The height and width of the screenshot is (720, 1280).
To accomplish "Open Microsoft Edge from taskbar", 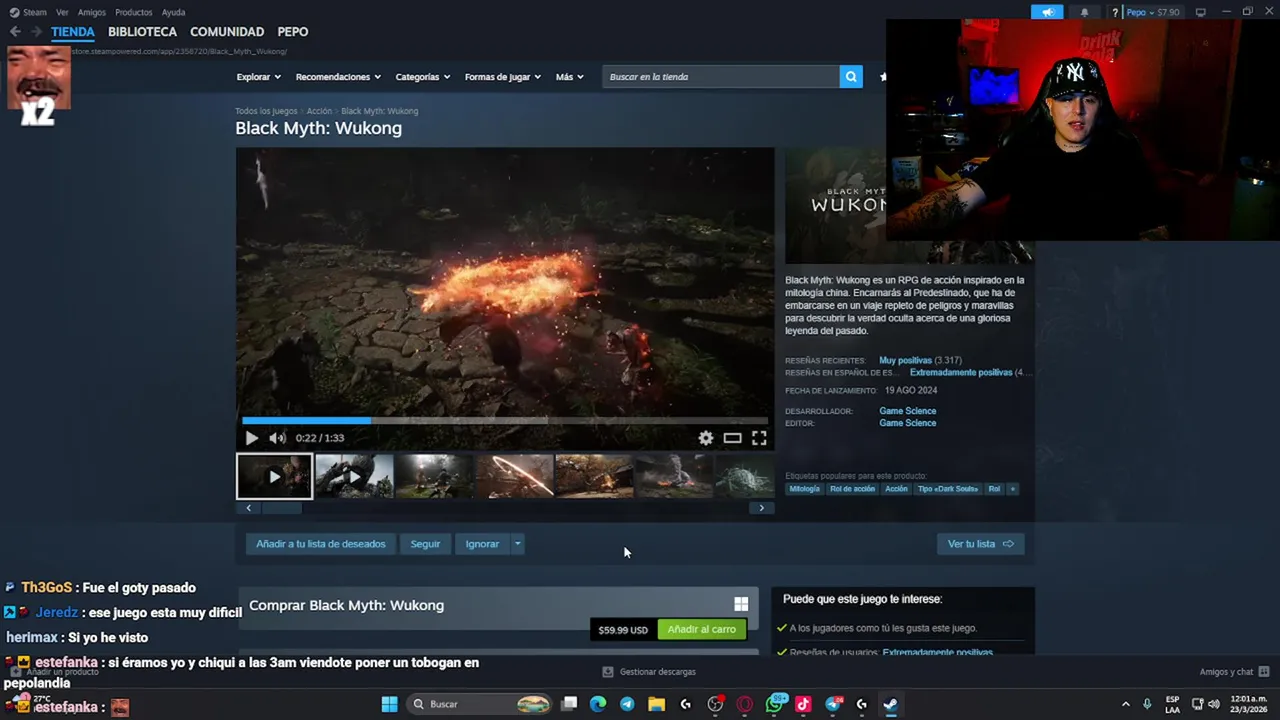I will (x=598, y=704).
